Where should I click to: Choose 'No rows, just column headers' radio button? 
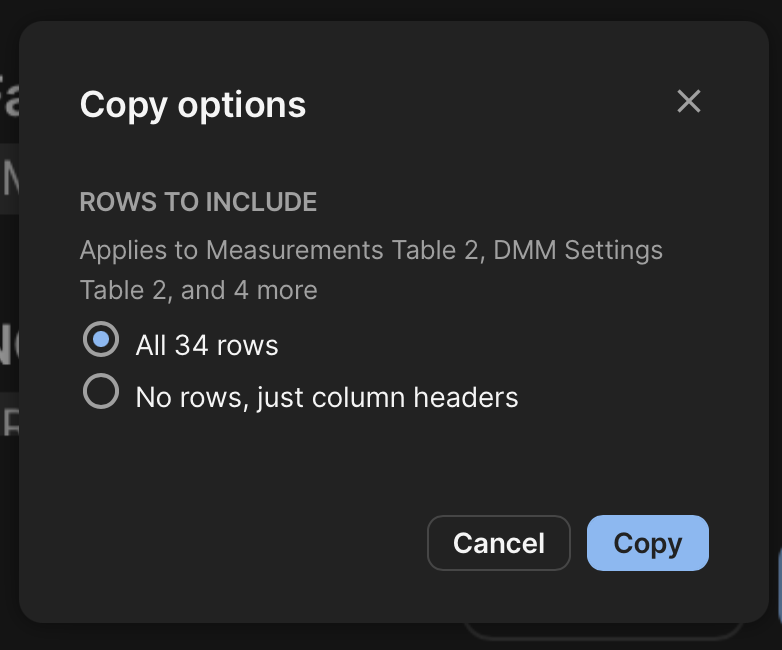click(x=100, y=392)
